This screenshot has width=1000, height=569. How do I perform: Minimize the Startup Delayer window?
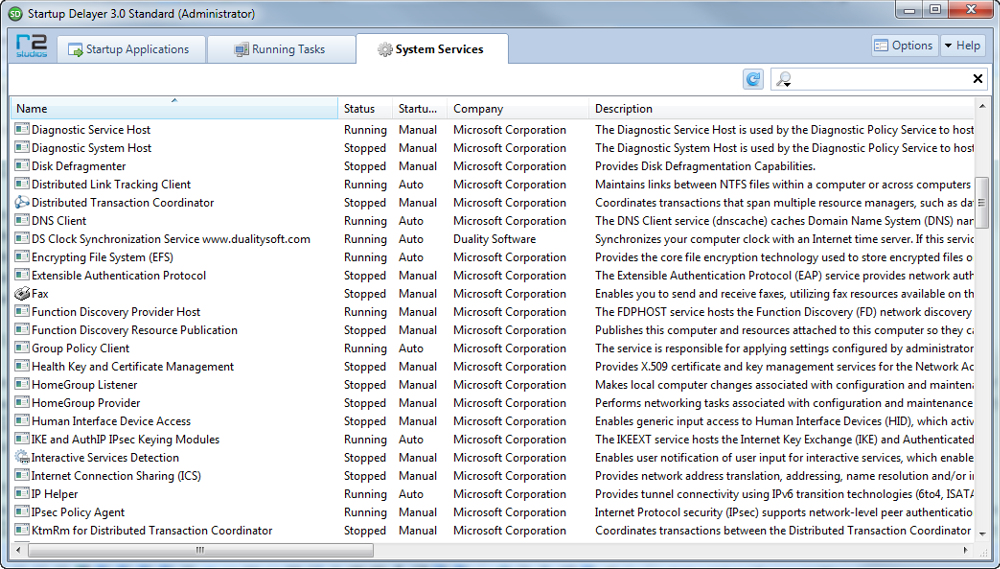click(909, 10)
